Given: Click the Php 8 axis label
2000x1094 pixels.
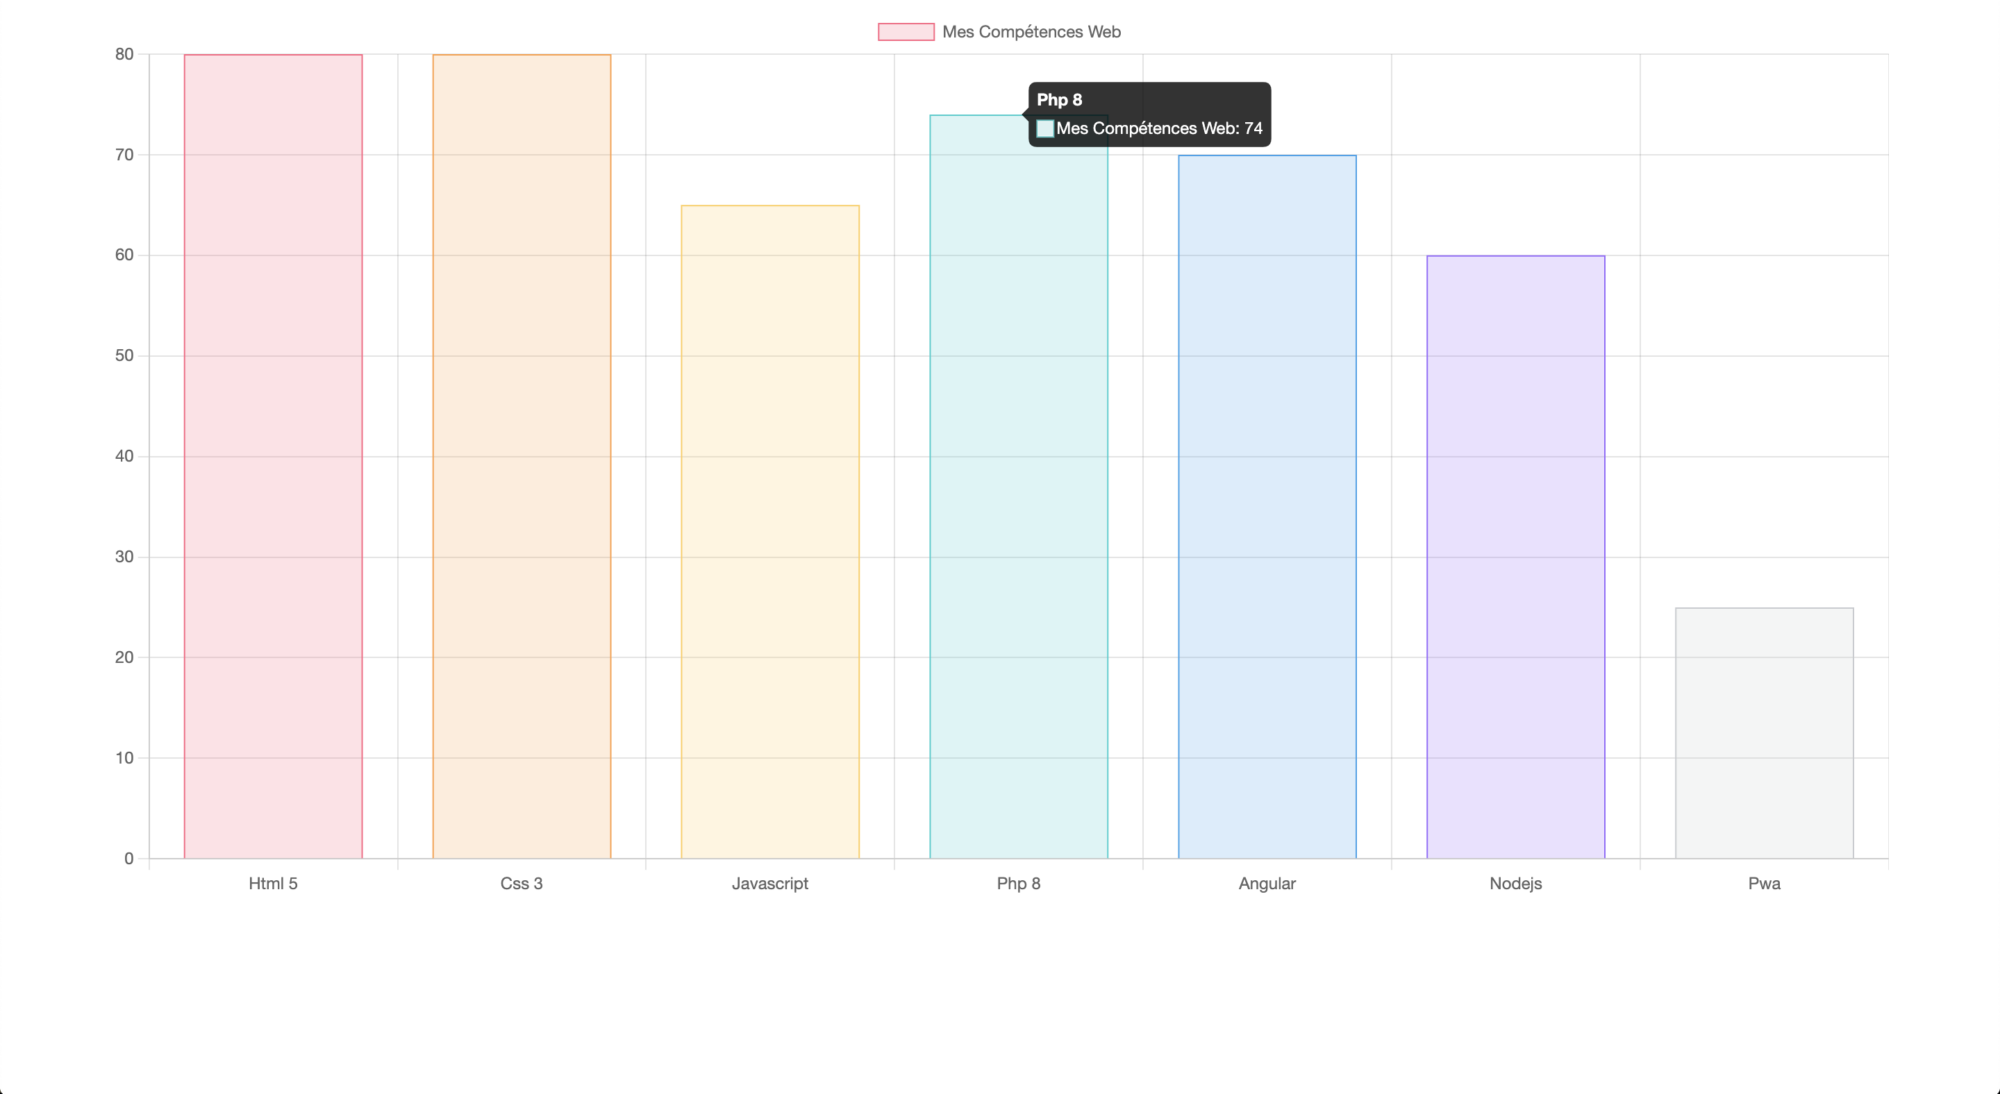Looking at the screenshot, I should [1019, 884].
